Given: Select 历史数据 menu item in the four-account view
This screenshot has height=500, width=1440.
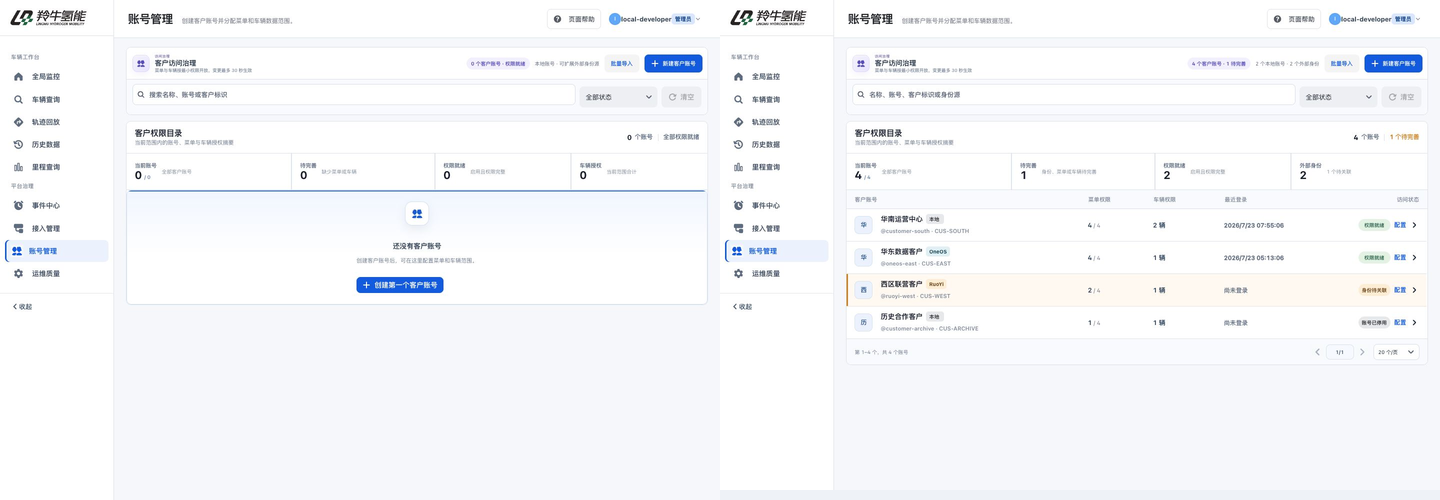Looking at the screenshot, I should [776, 145].
